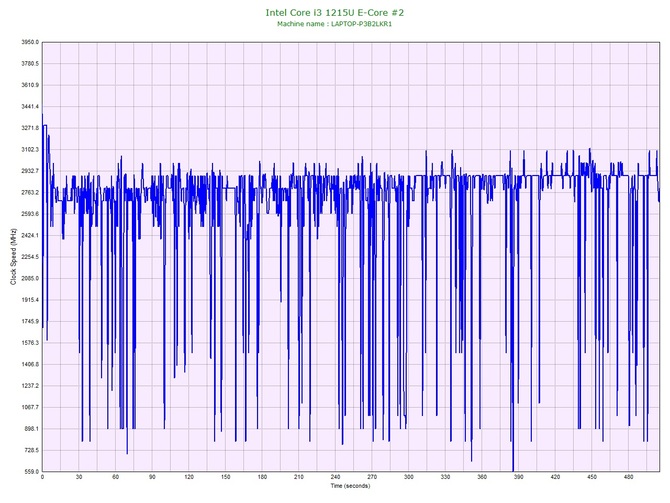Click the 270 seconds time axis label
670x503 pixels.
[x=372, y=477]
